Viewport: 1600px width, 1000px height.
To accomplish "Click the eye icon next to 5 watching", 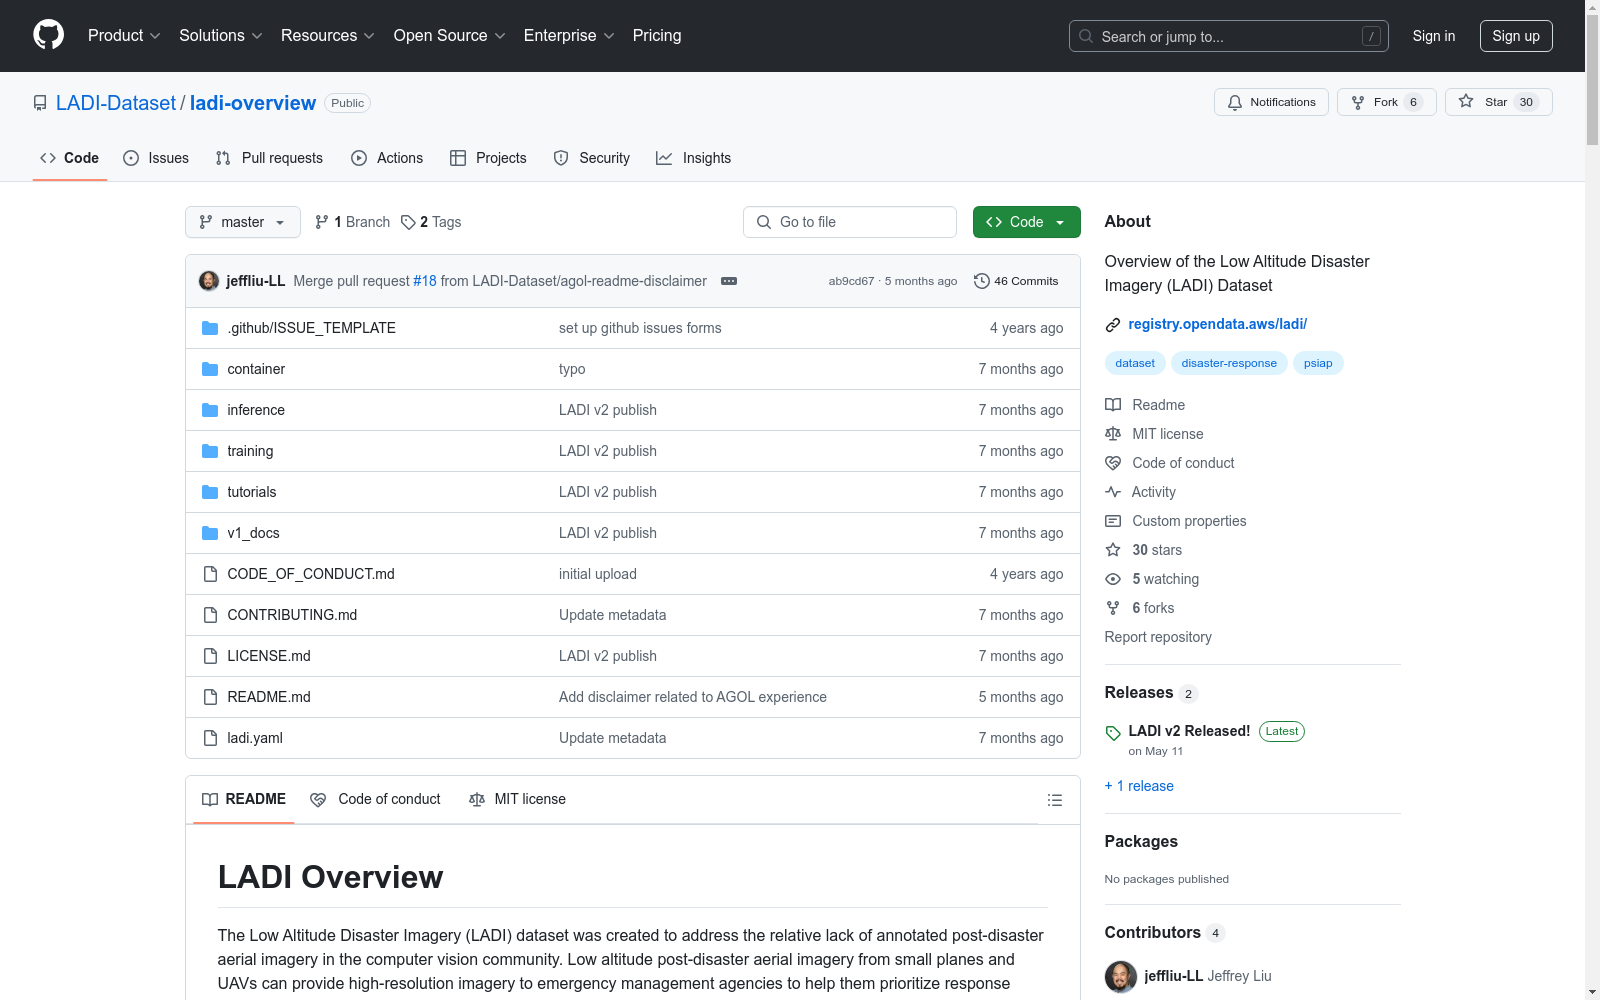I will click(1113, 579).
